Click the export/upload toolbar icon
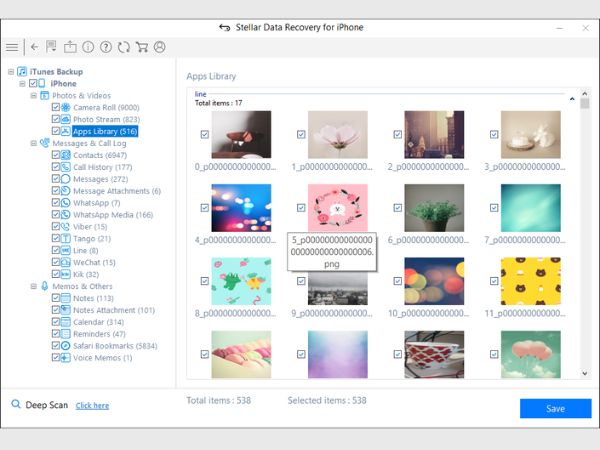600x450 pixels. point(70,46)
